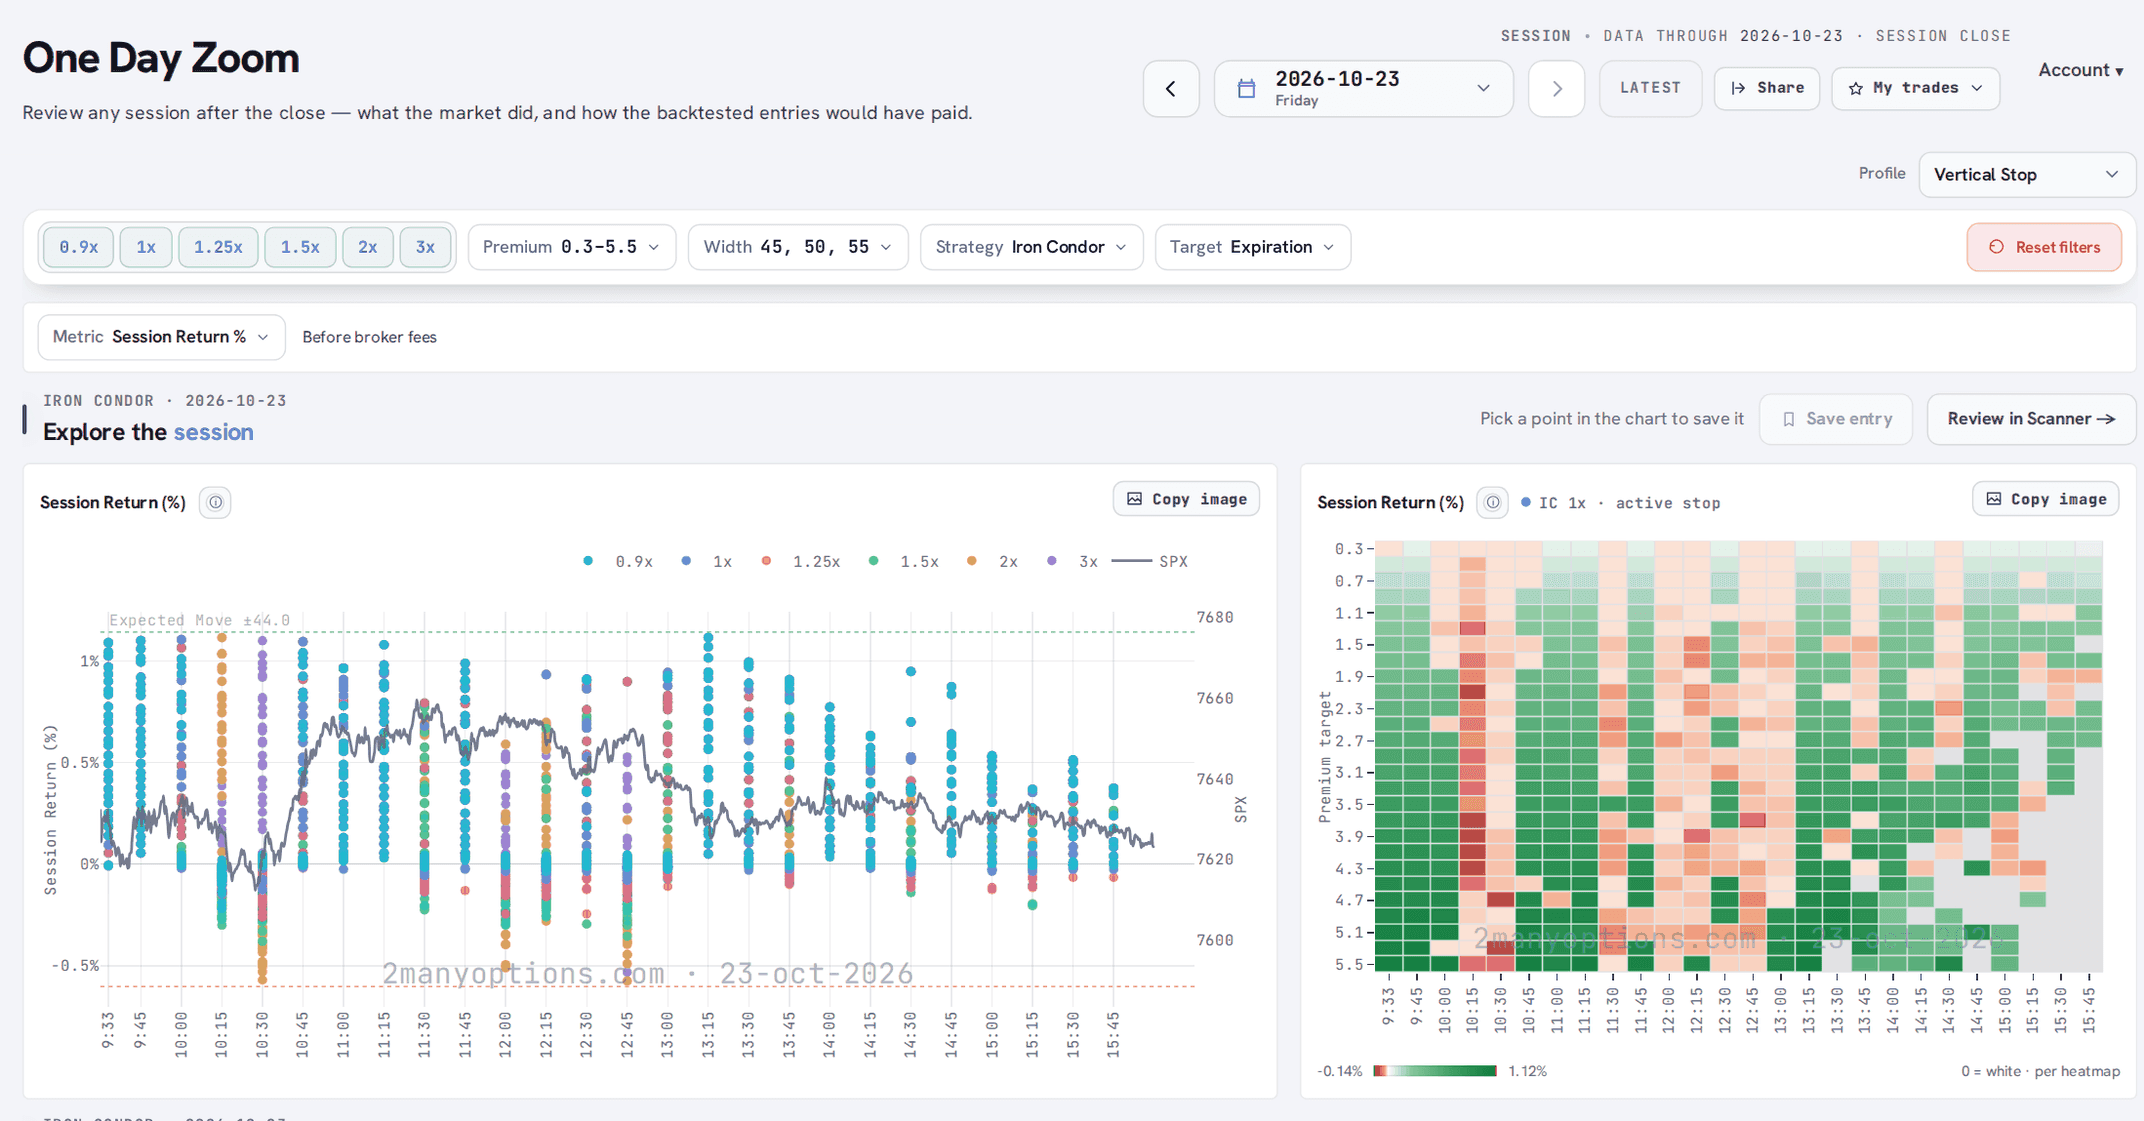Go to previous session with left arrow
This screenshot has width=2144, height=1121.
[1171, 89]
